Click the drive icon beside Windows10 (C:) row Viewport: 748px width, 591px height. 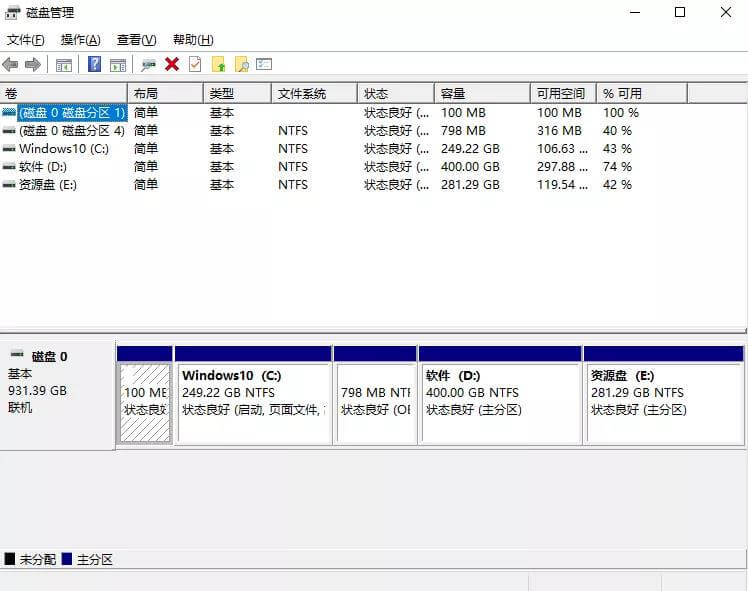click(x=9, y=149)
